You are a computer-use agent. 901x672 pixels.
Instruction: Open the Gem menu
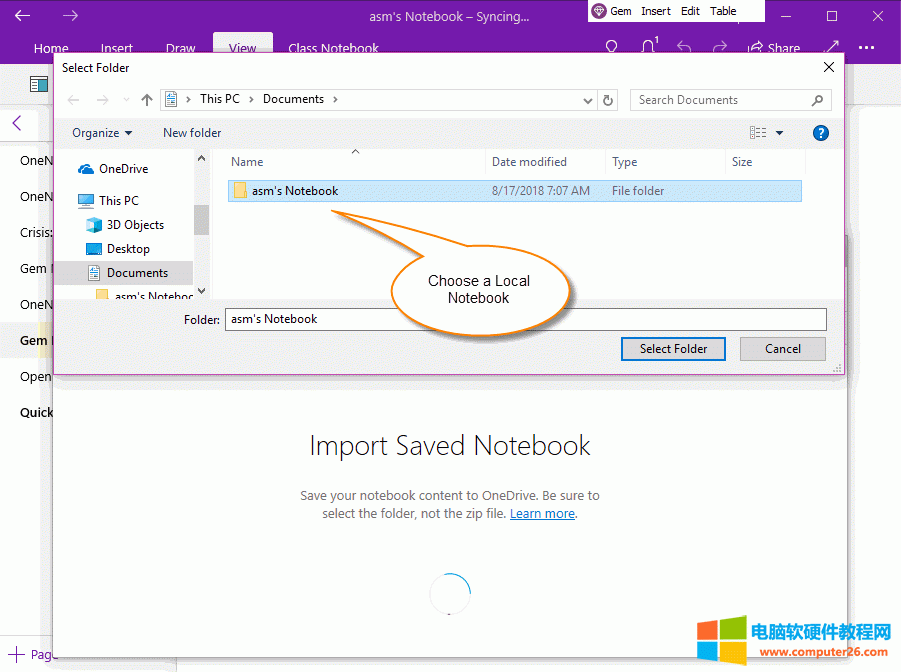point(620,10)
